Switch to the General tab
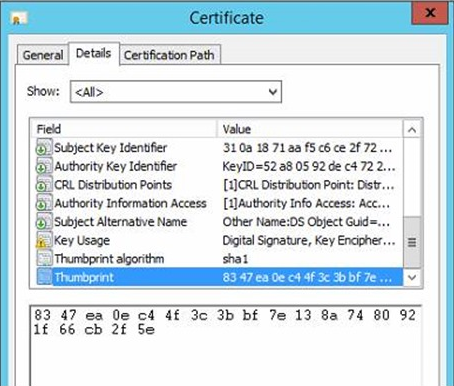The height and width of the screenshot is (386, 454). [43, 55]
